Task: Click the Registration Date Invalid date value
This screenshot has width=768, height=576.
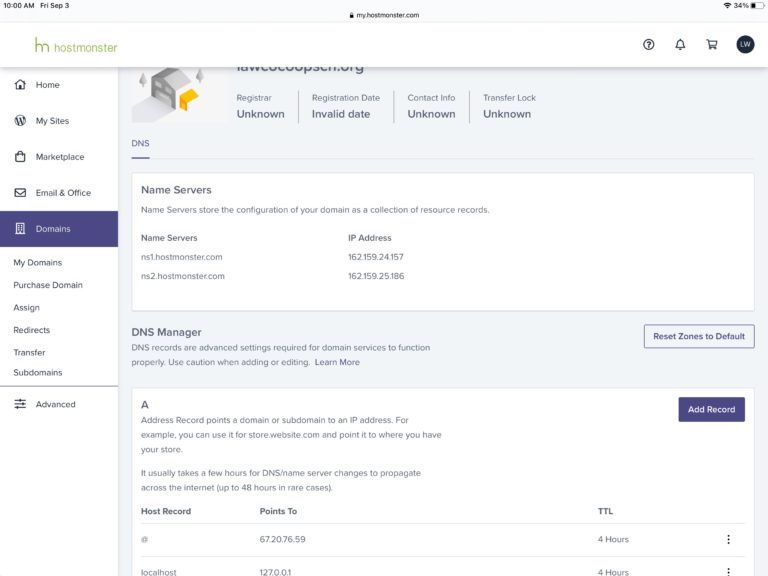Action: [341, 114]
